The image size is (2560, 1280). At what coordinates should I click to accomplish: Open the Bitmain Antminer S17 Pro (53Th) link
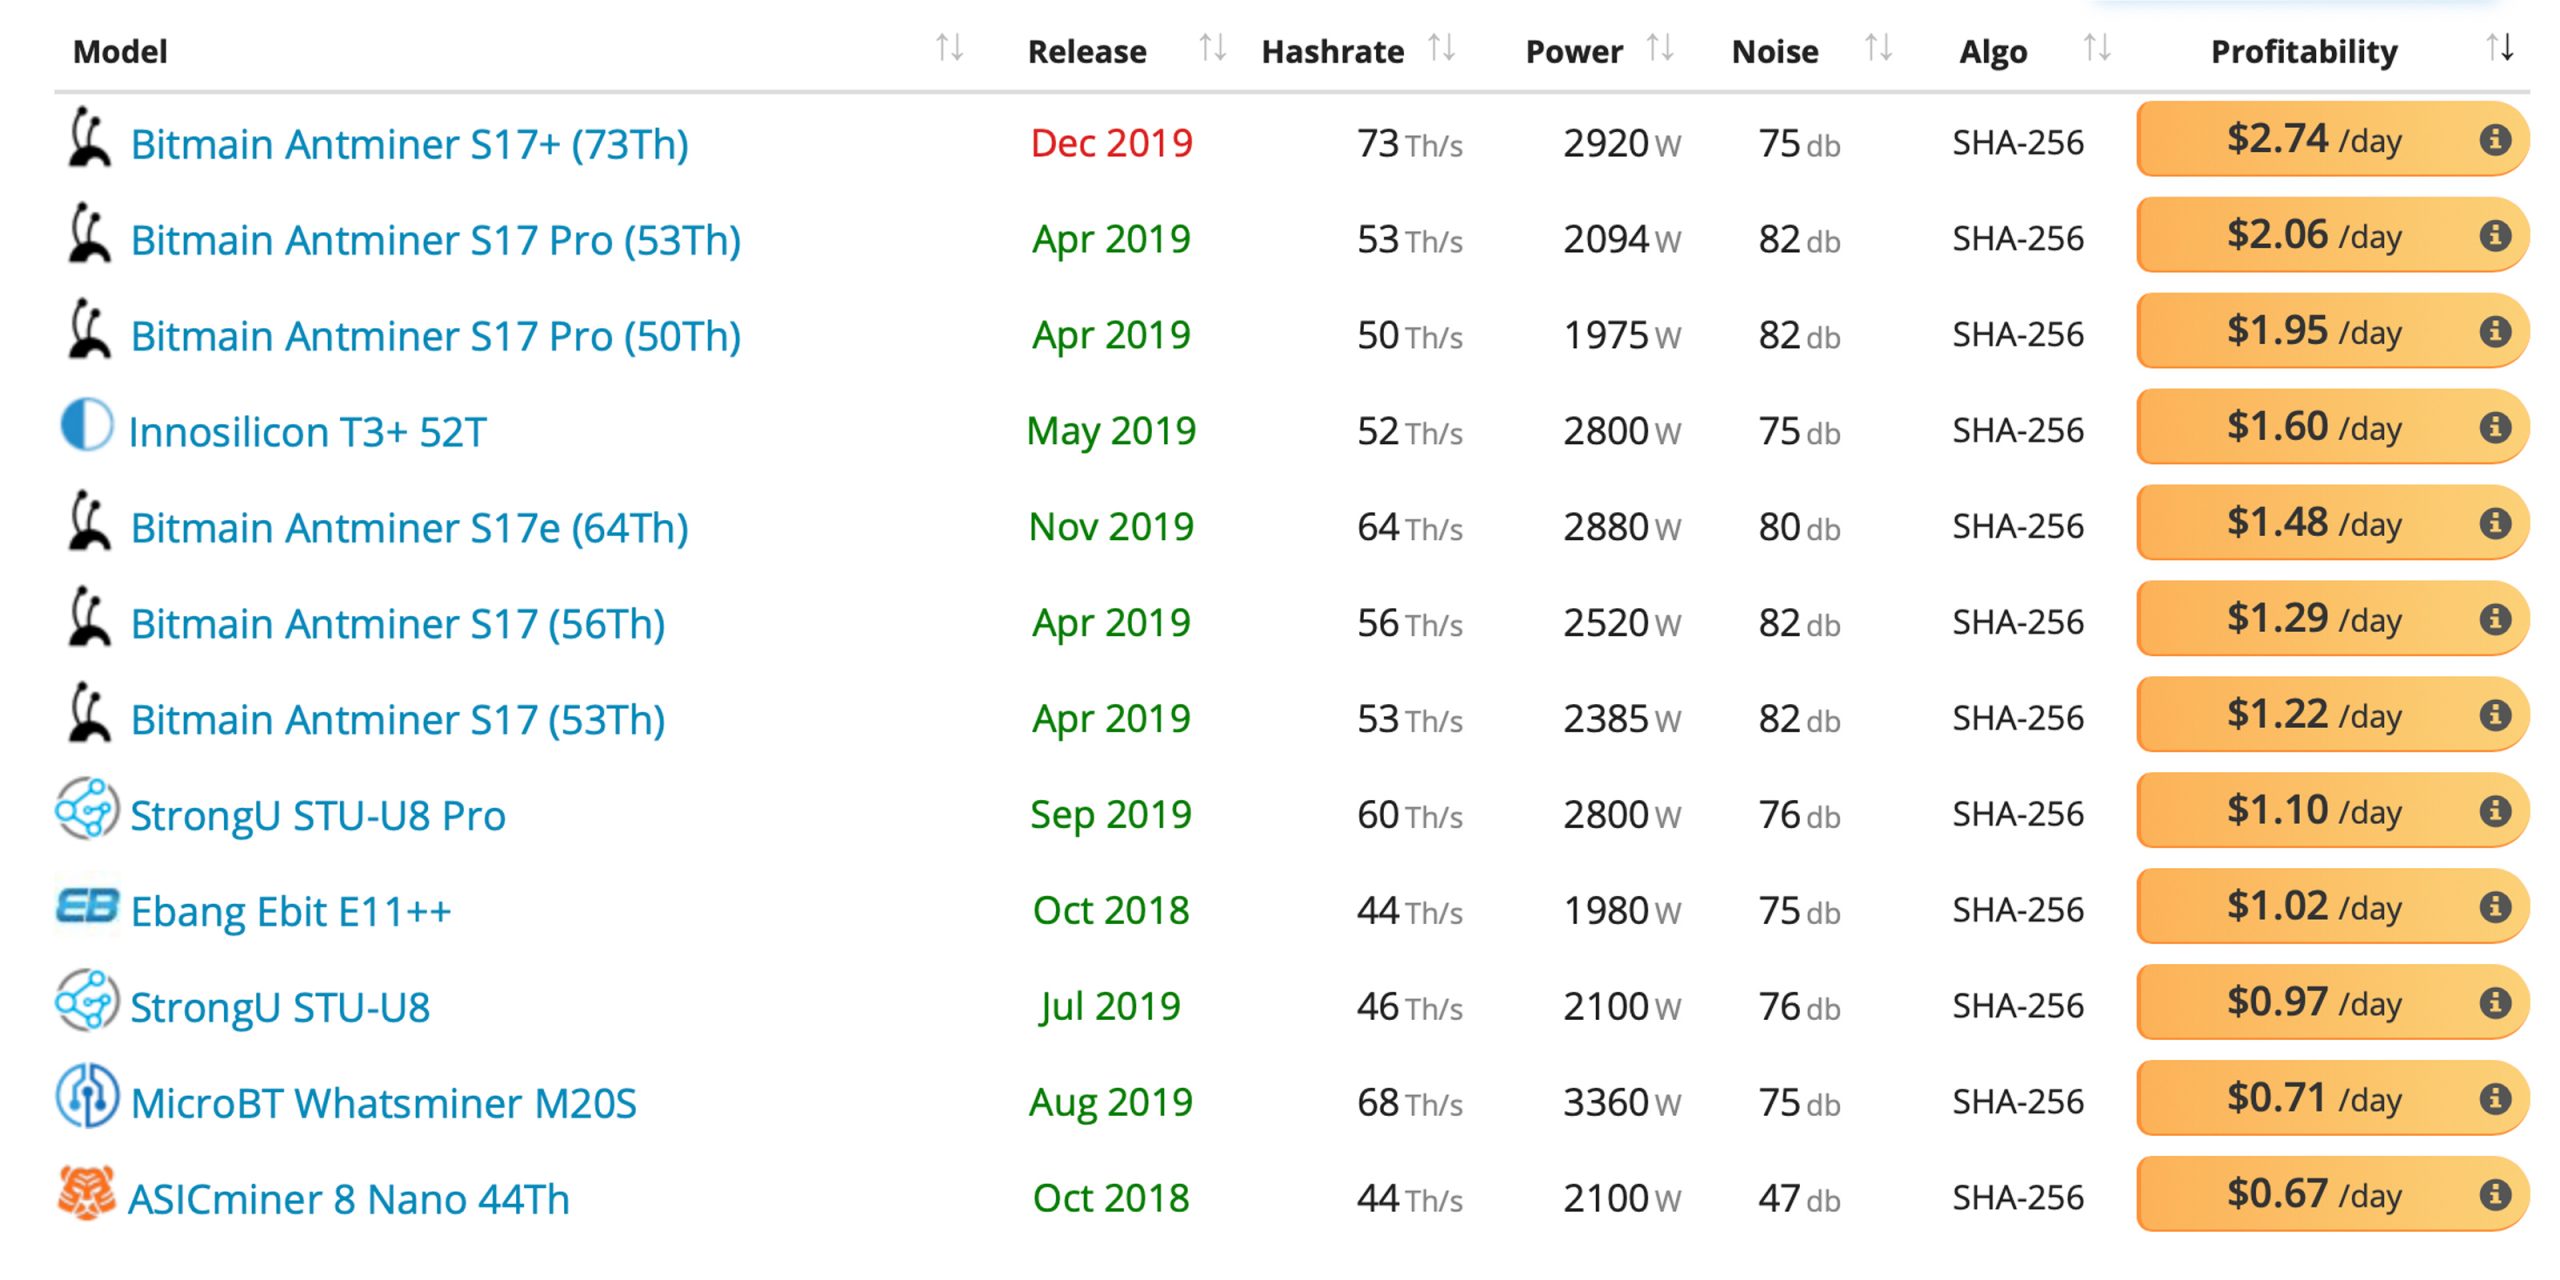click(436, 240)
